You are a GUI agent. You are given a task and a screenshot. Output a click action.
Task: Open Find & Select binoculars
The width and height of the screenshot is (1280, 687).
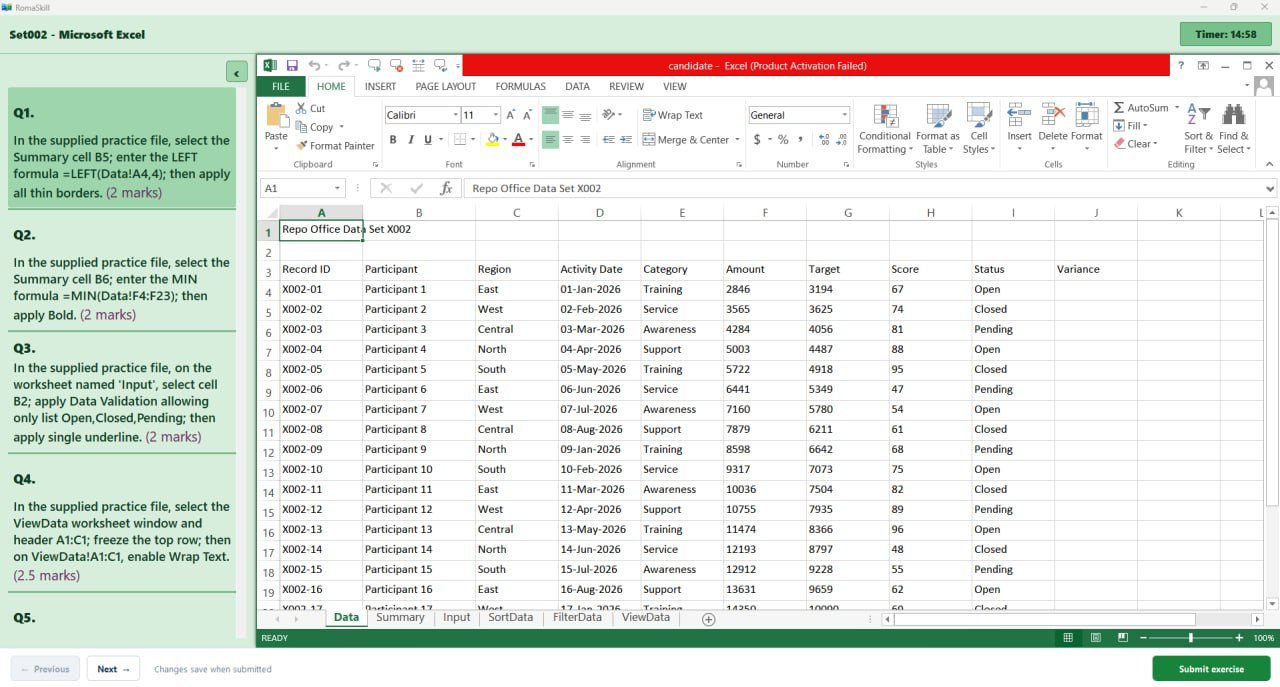point(1234,129)
